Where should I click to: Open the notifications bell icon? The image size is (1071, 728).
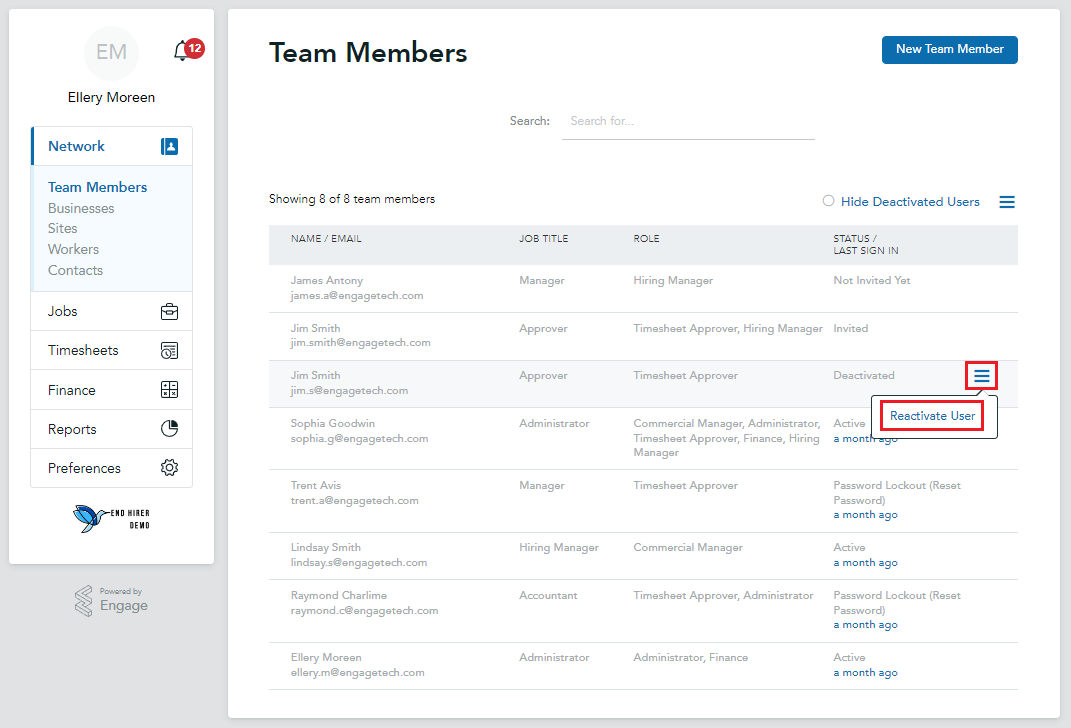[181, 51]
